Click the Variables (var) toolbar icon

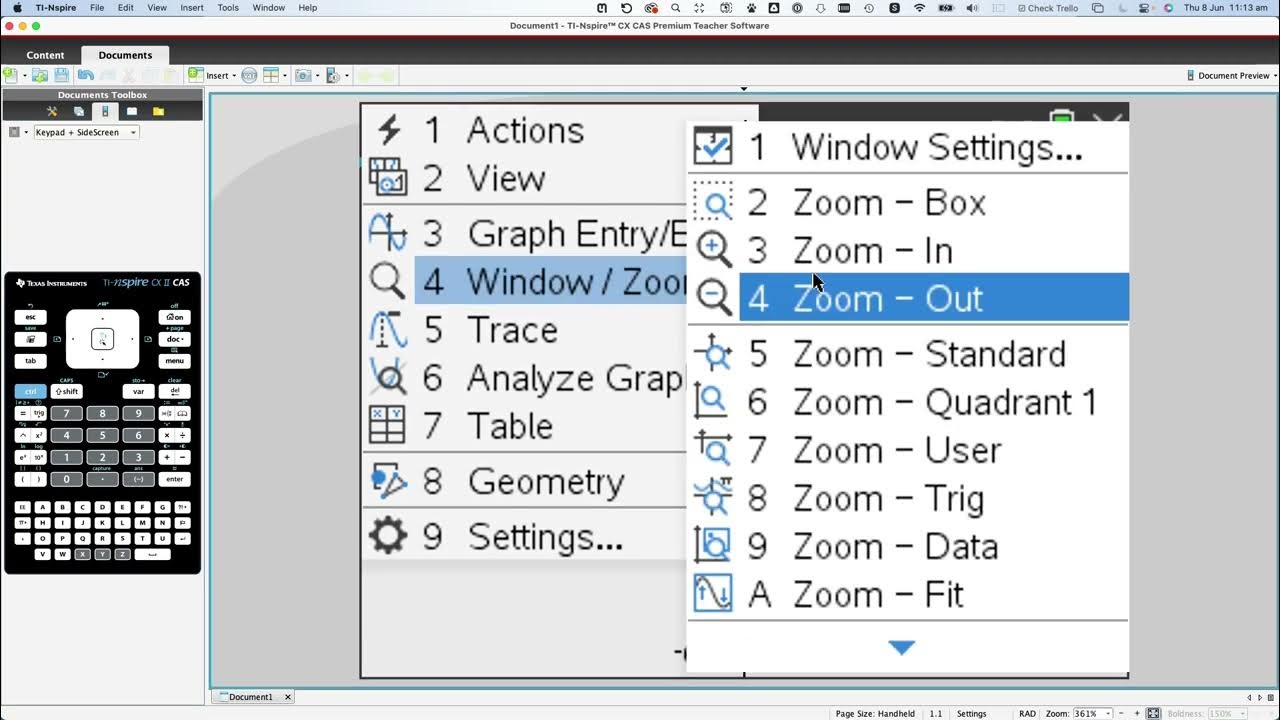[250, 75]
